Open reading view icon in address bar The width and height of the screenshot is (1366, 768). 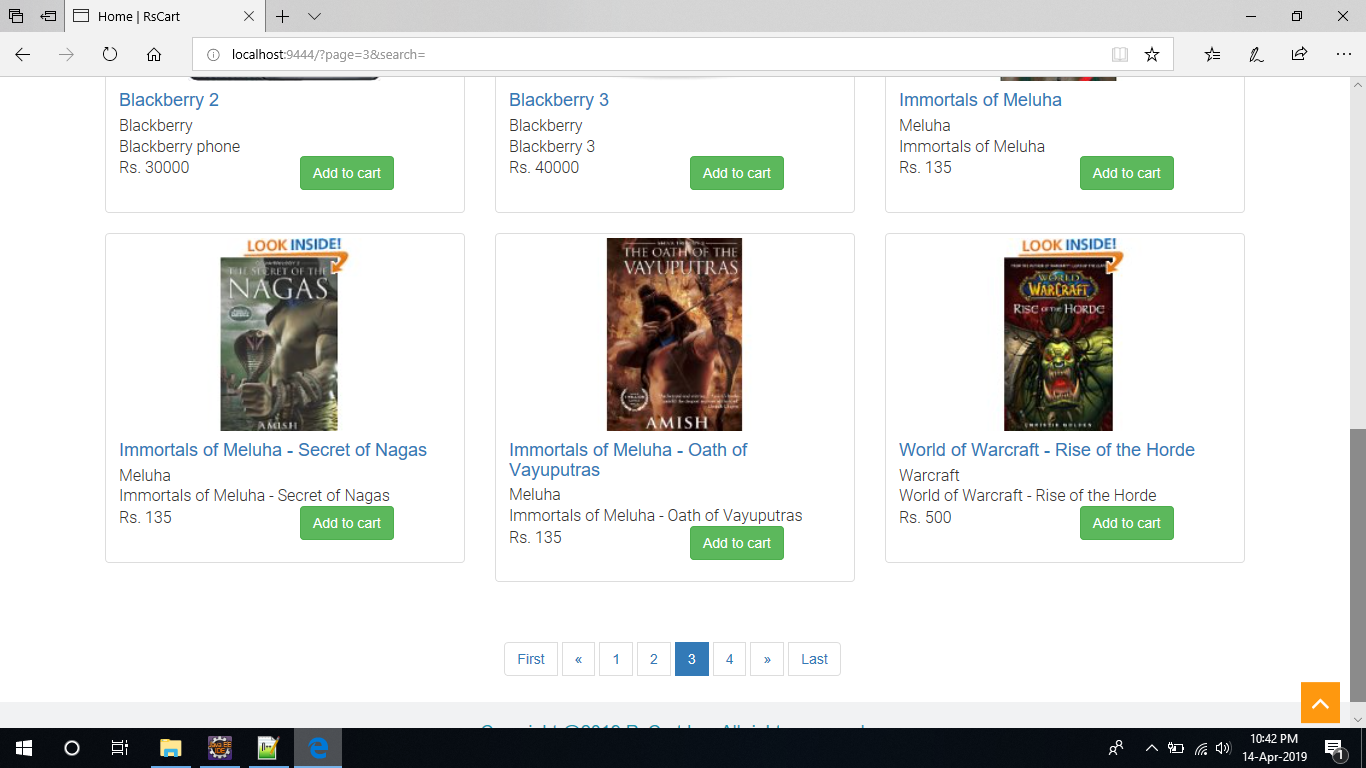(1120, 54)
